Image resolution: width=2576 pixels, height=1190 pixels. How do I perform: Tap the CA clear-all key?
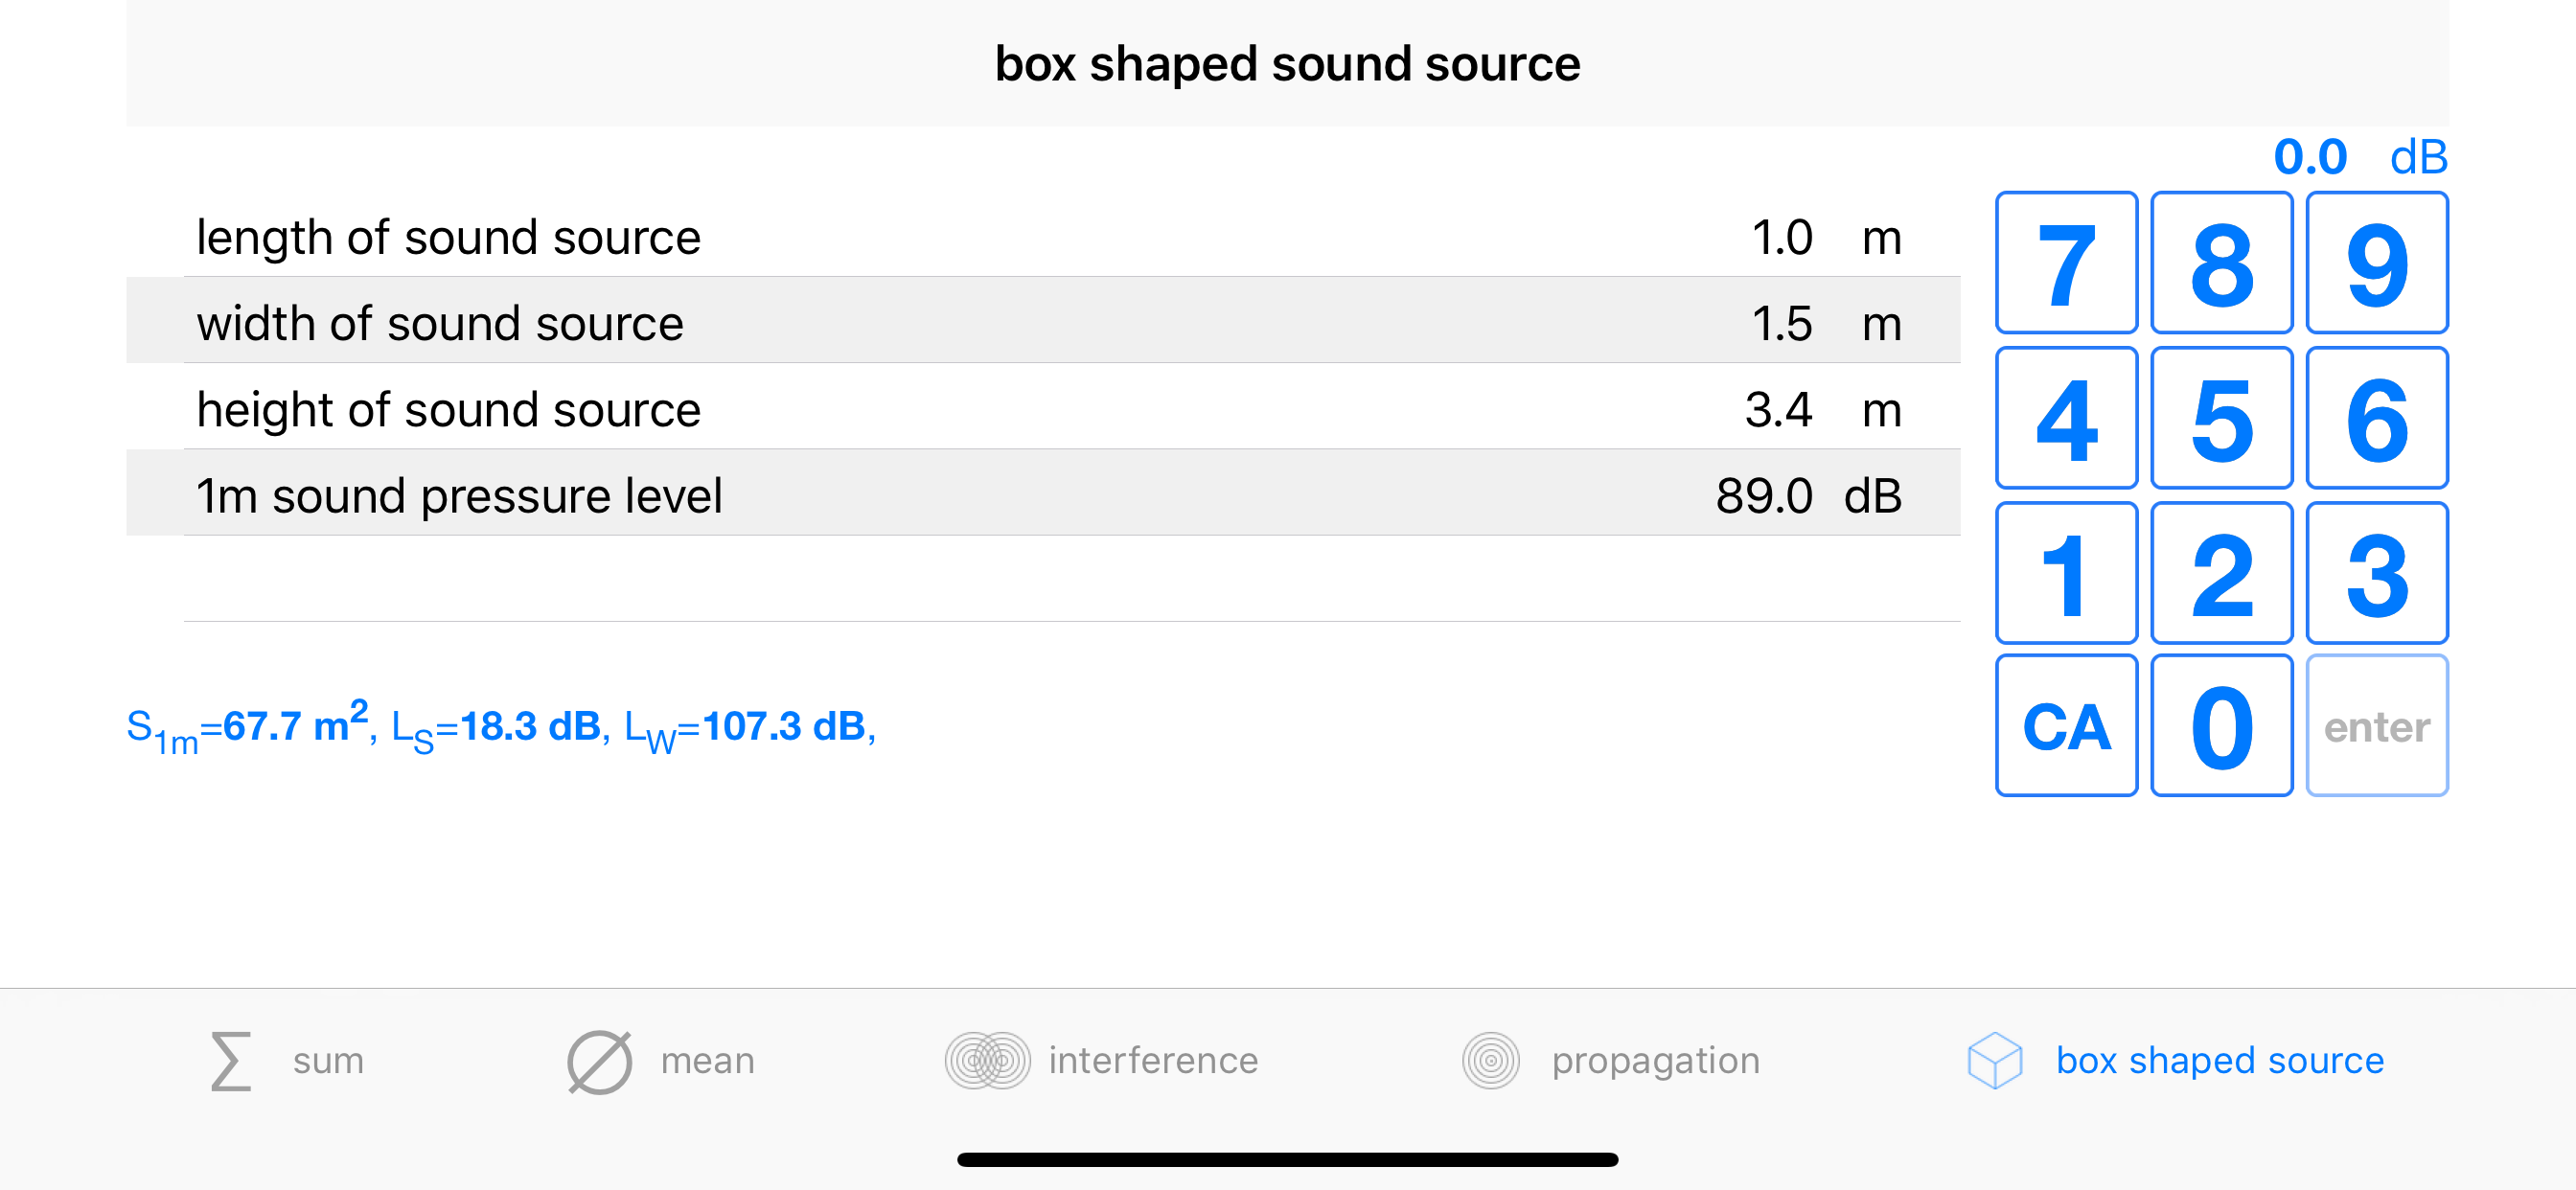pos(2066,725)
